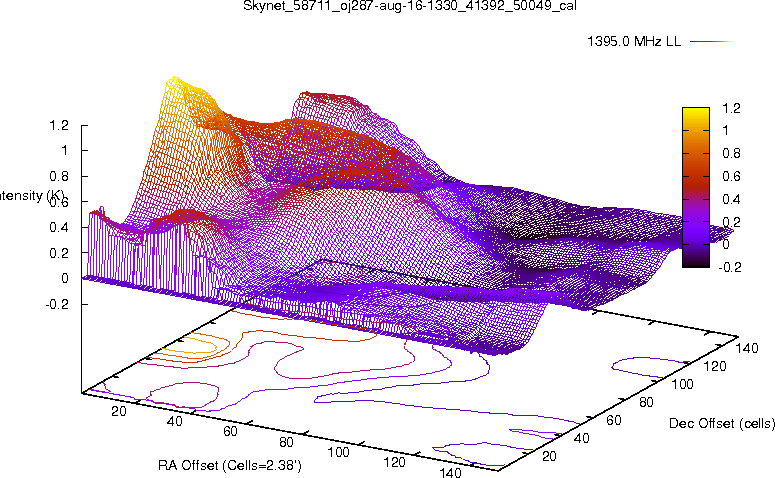The height and width of the screenshot is (478, 775).
Task: Click the intensity axis tick label 1
Action: coord(64,151)
